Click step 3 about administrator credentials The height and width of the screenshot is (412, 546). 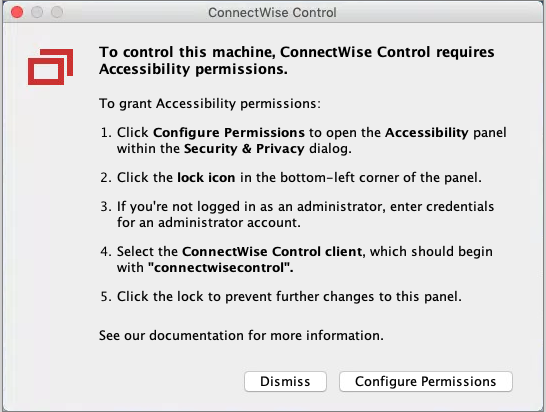point(297,215)
